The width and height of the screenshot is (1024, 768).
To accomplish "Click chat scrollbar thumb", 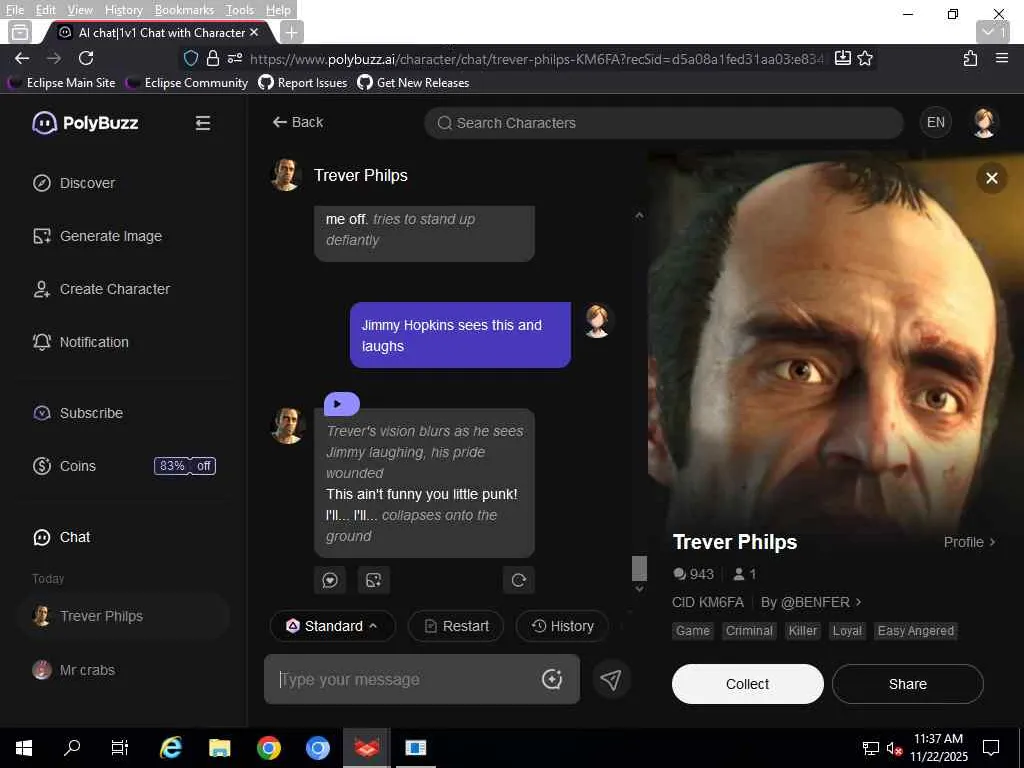I will tap(639, 568).
